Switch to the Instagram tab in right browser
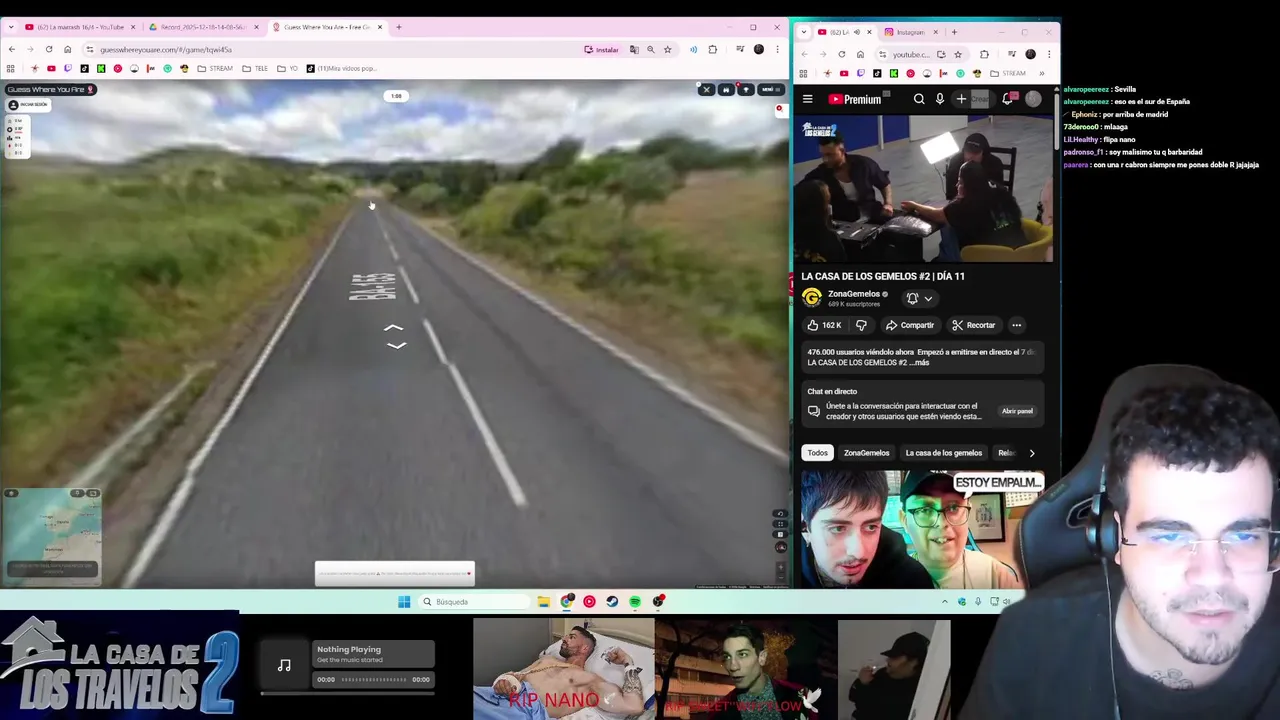Image resolution: width=1280 pixels, height=720 pixels. point(910,32)
